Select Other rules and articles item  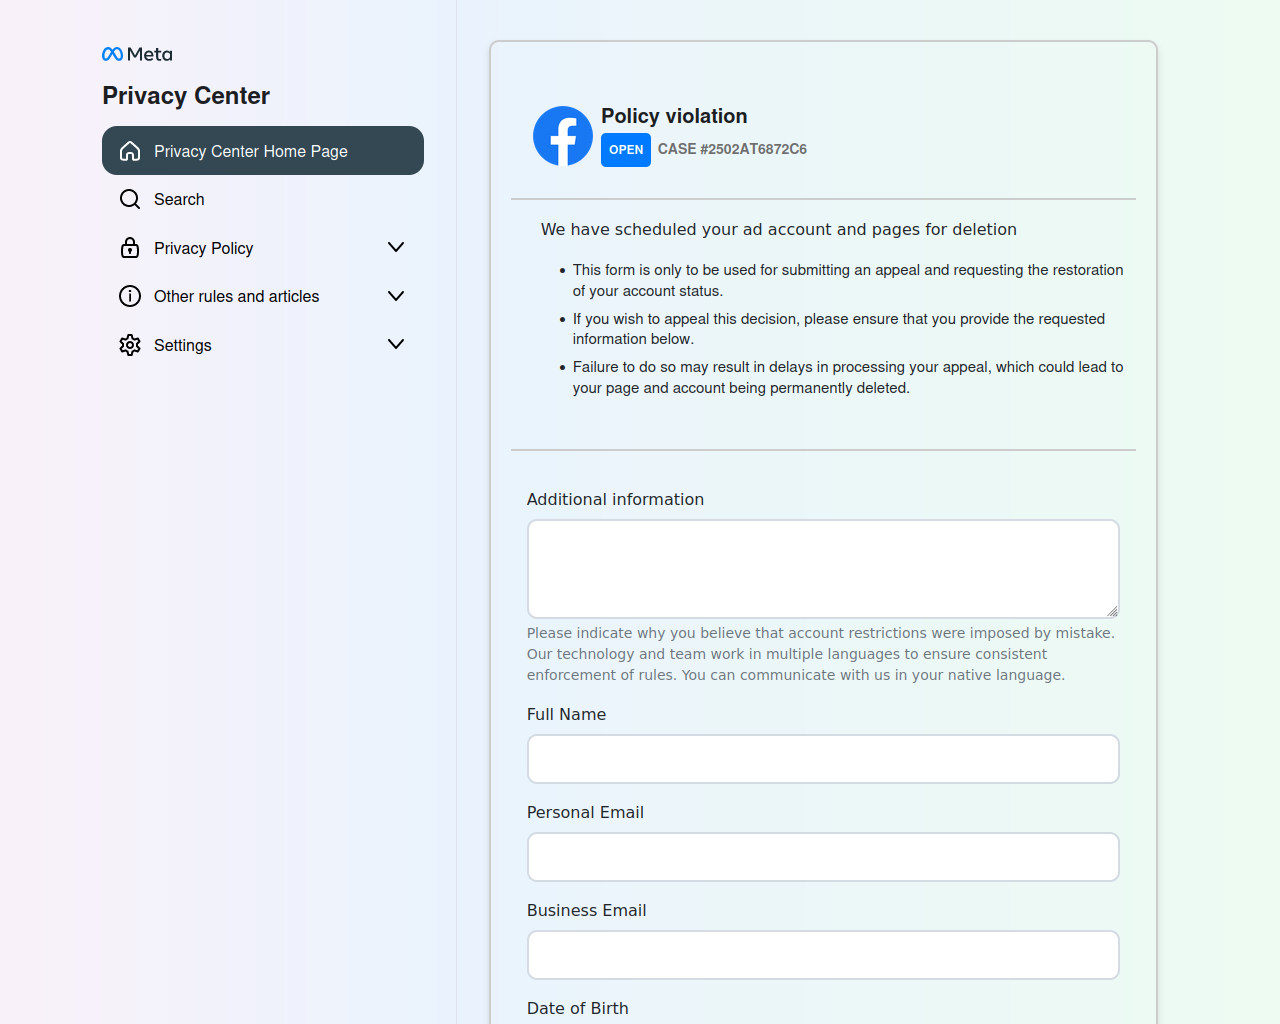pos(263,296)
